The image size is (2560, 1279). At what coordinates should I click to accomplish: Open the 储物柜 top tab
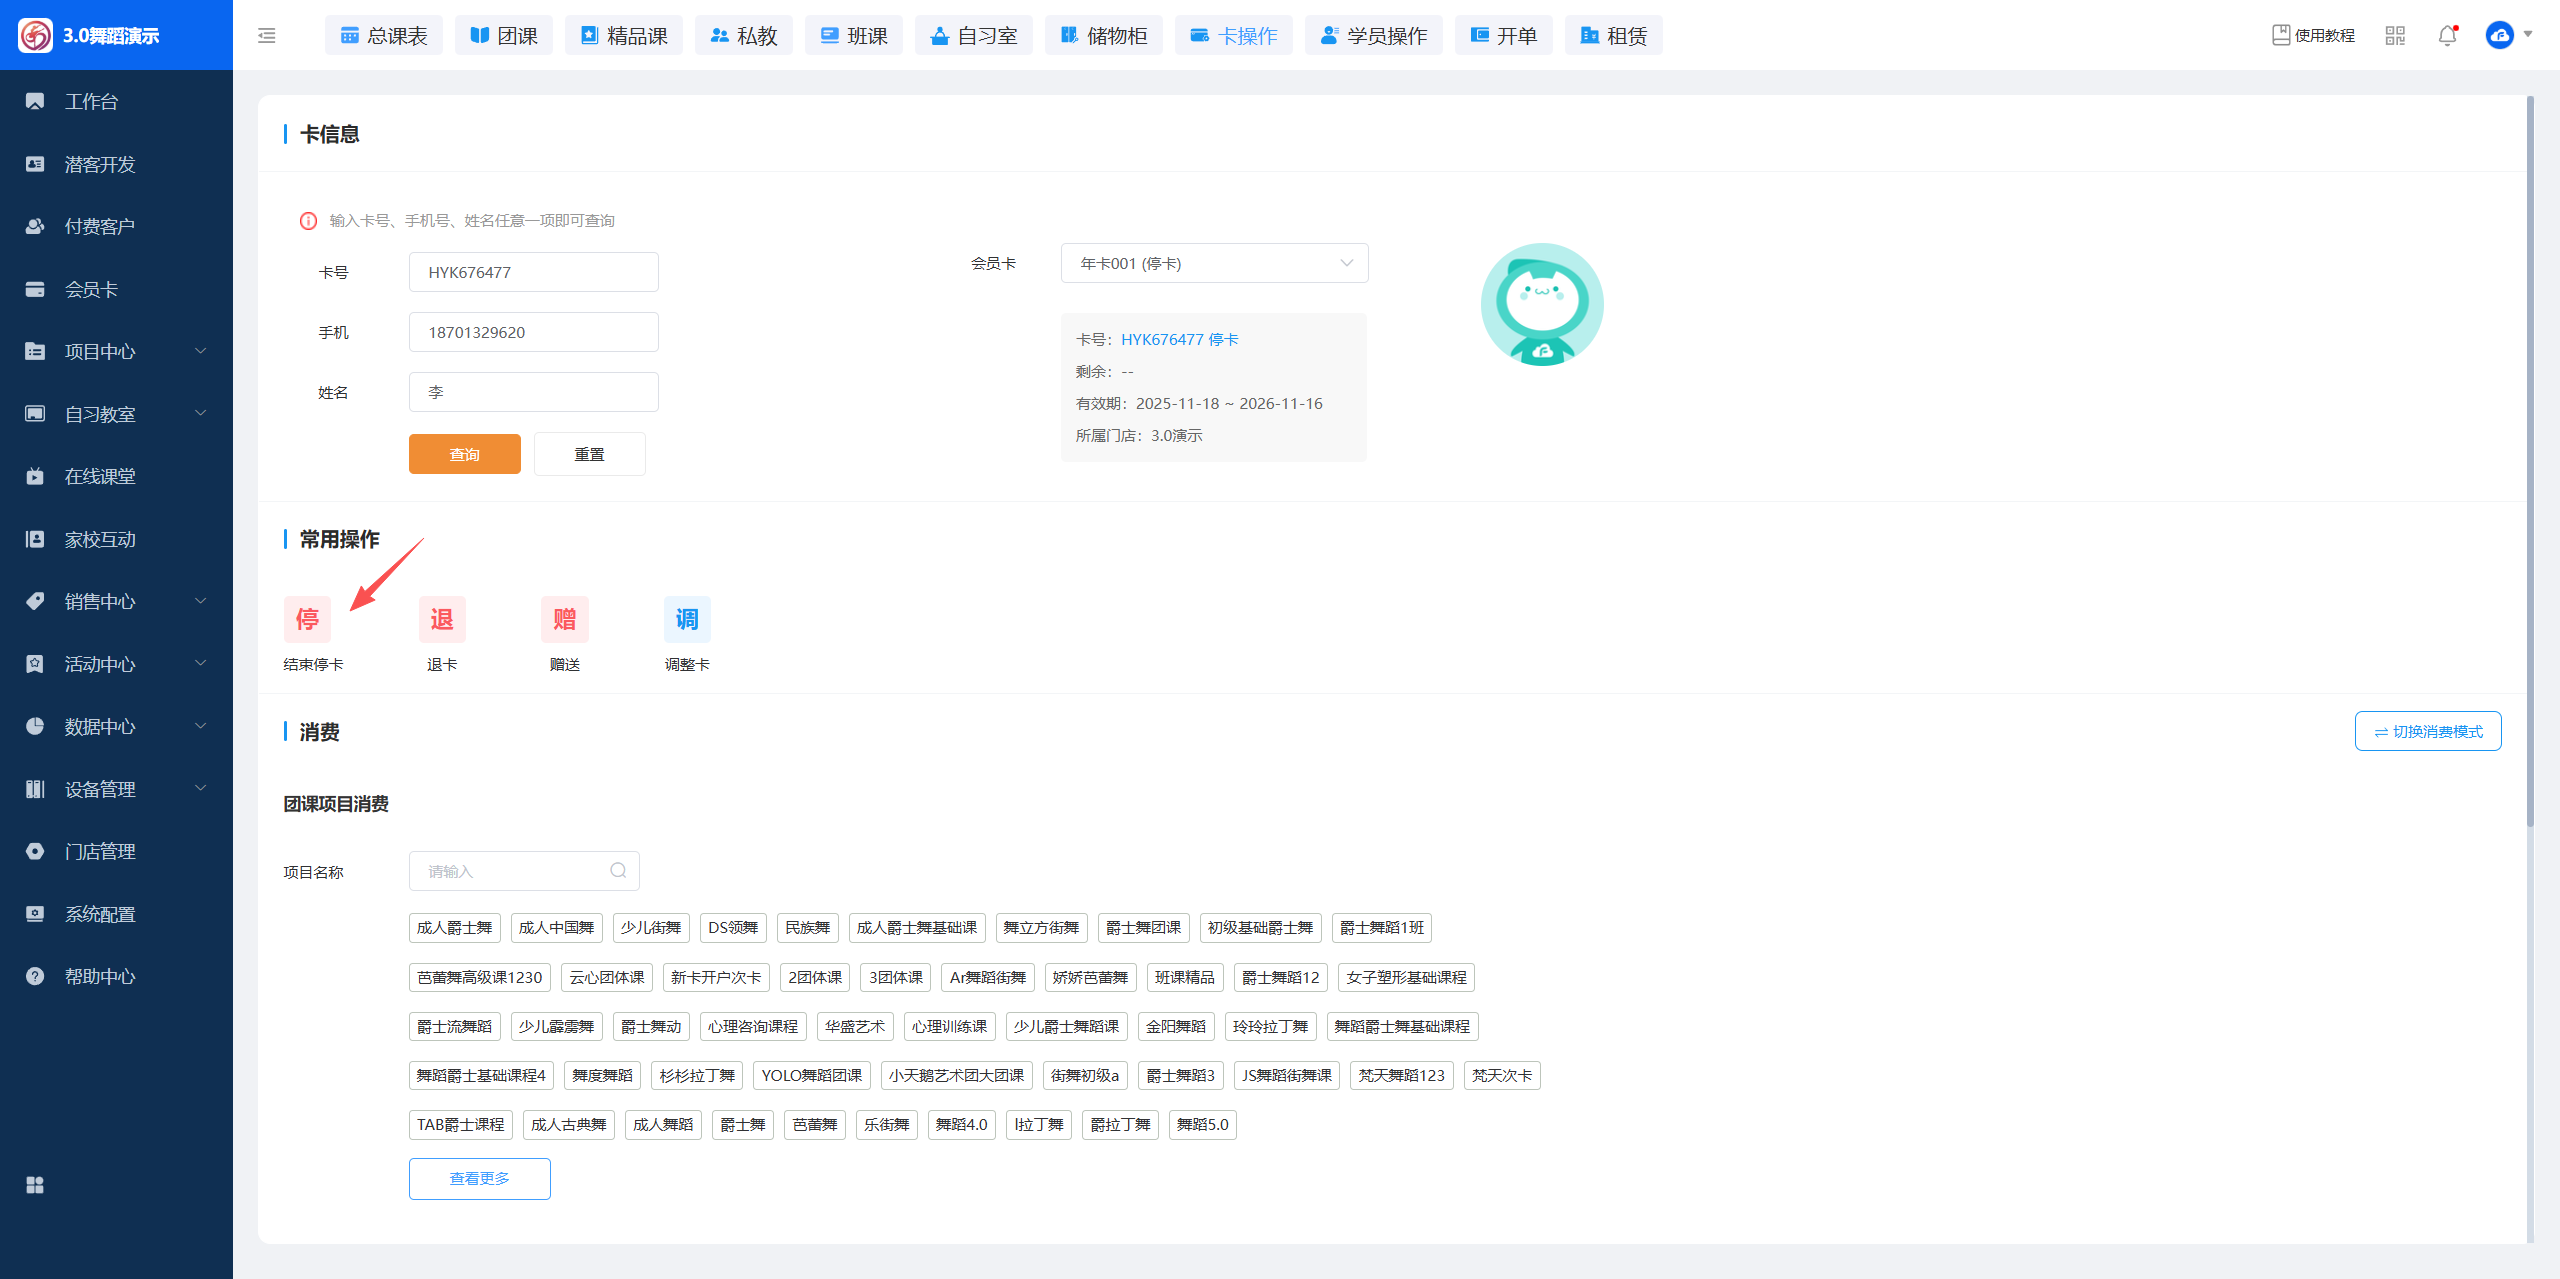(1103, 36)
